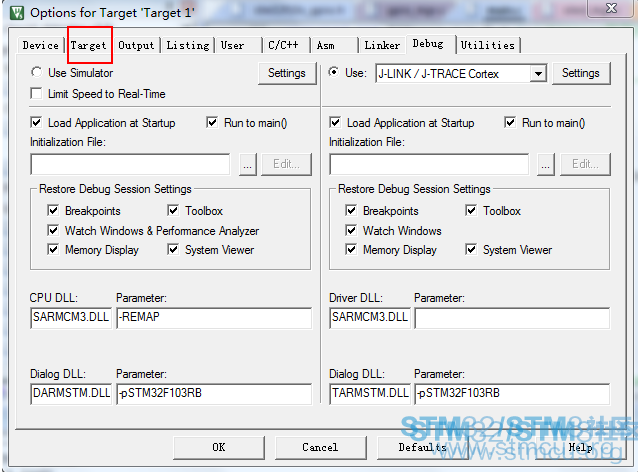Click the empty Driver DLL parameter field
The height and width of the screenshot is (472, 638).
click(512, 317)
